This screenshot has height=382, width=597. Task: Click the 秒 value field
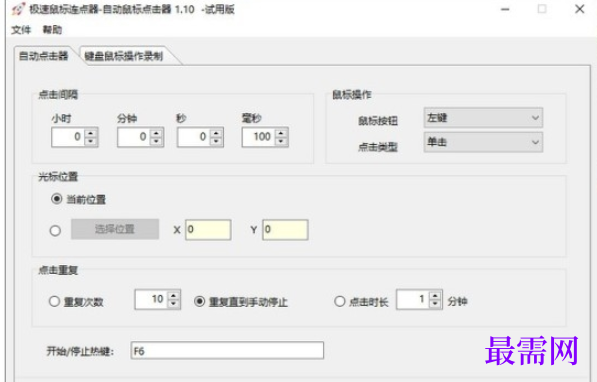click(x=193, y=137)
